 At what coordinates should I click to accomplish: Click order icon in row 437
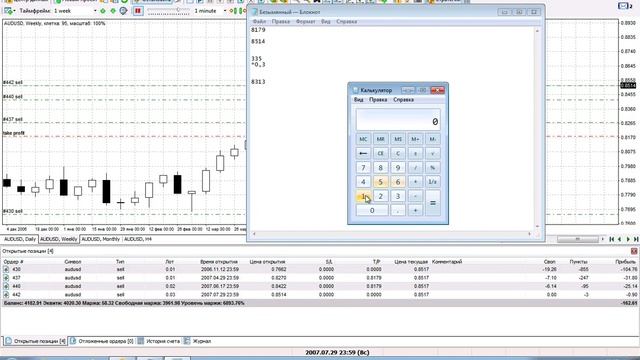pyautogui.click(x=6, y=278)
